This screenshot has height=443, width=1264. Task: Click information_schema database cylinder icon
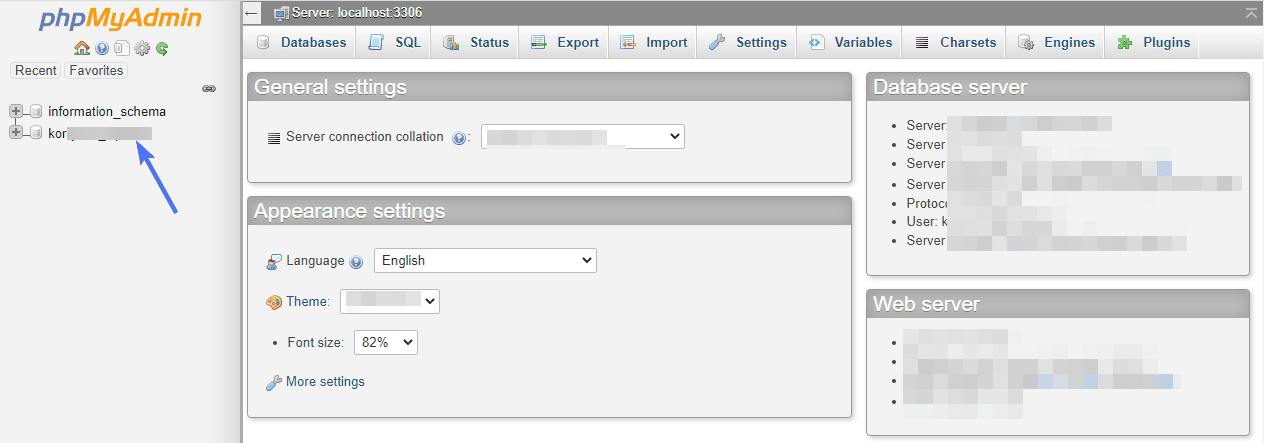coord(35,111)
